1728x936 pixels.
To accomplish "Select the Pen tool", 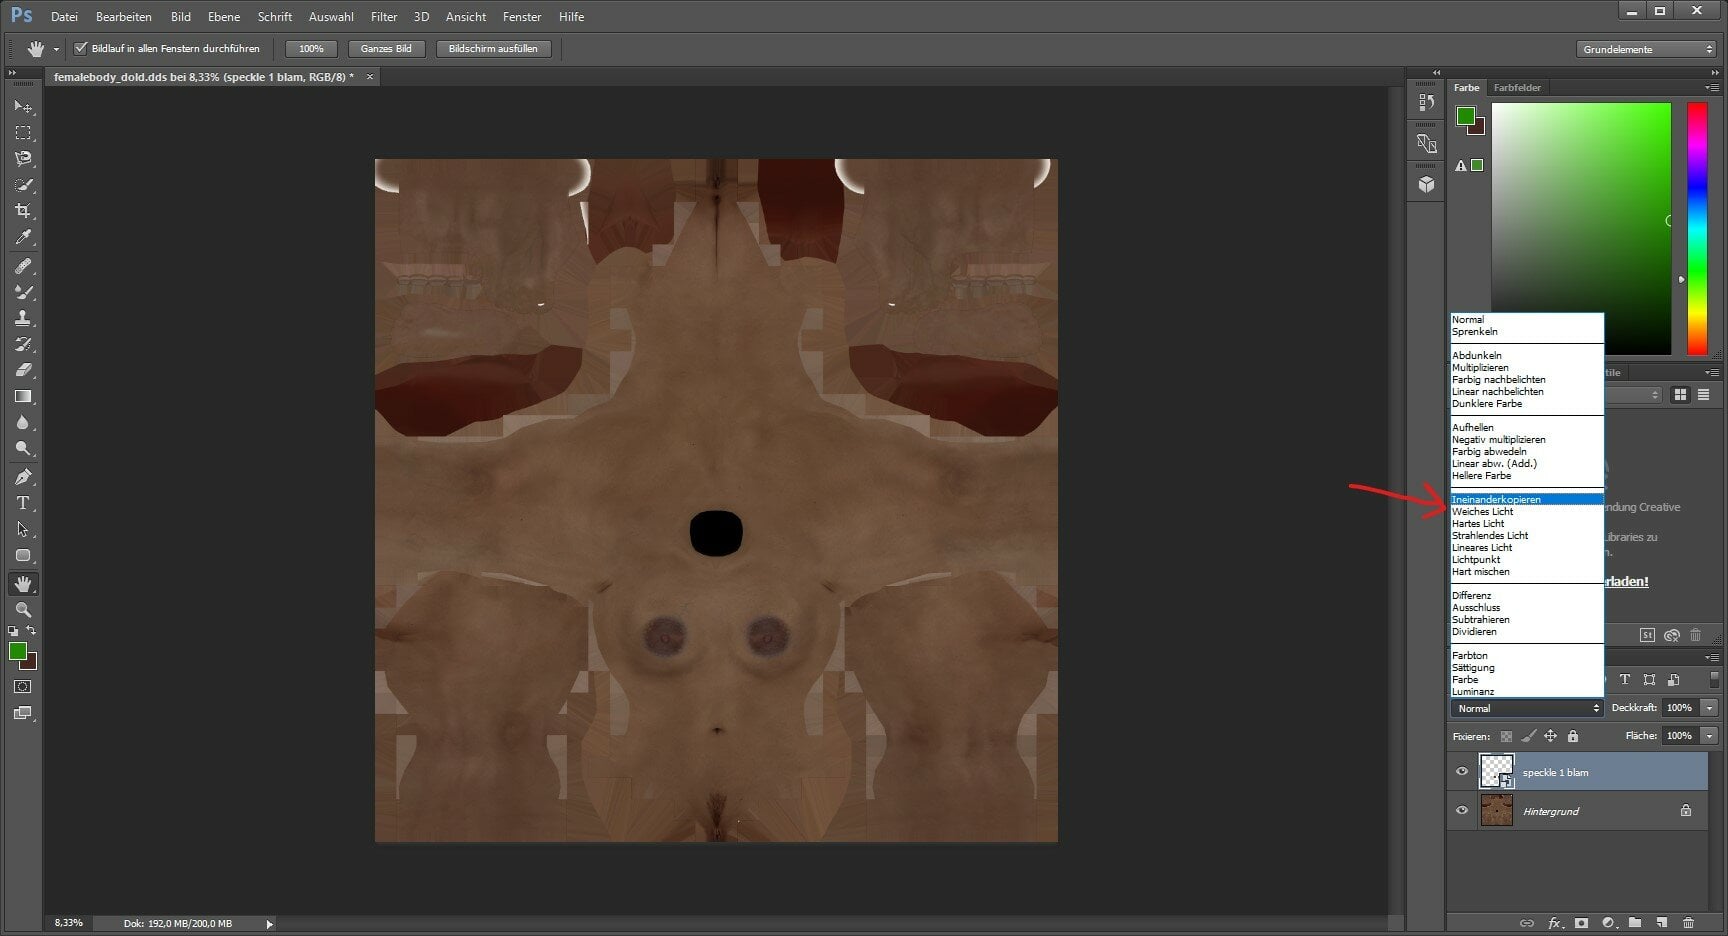I will pyautogui.click(x=23, y=477).
